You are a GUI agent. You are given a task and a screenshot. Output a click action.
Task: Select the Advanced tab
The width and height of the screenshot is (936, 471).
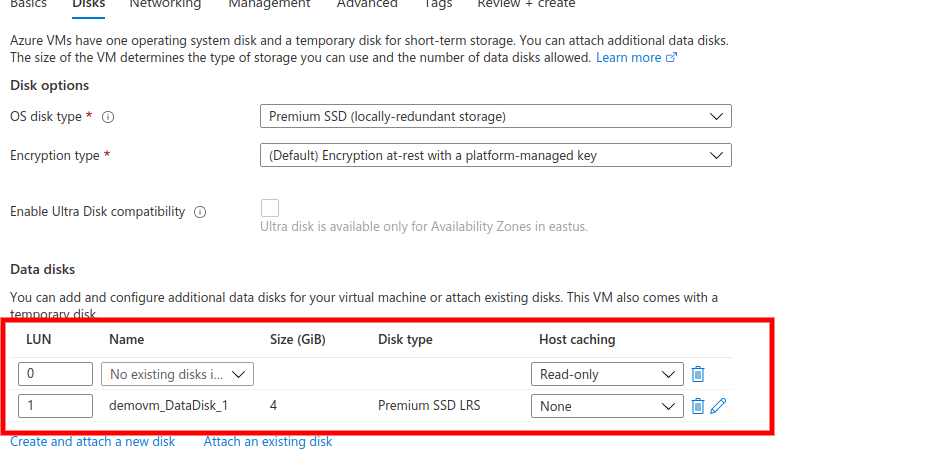367,4
